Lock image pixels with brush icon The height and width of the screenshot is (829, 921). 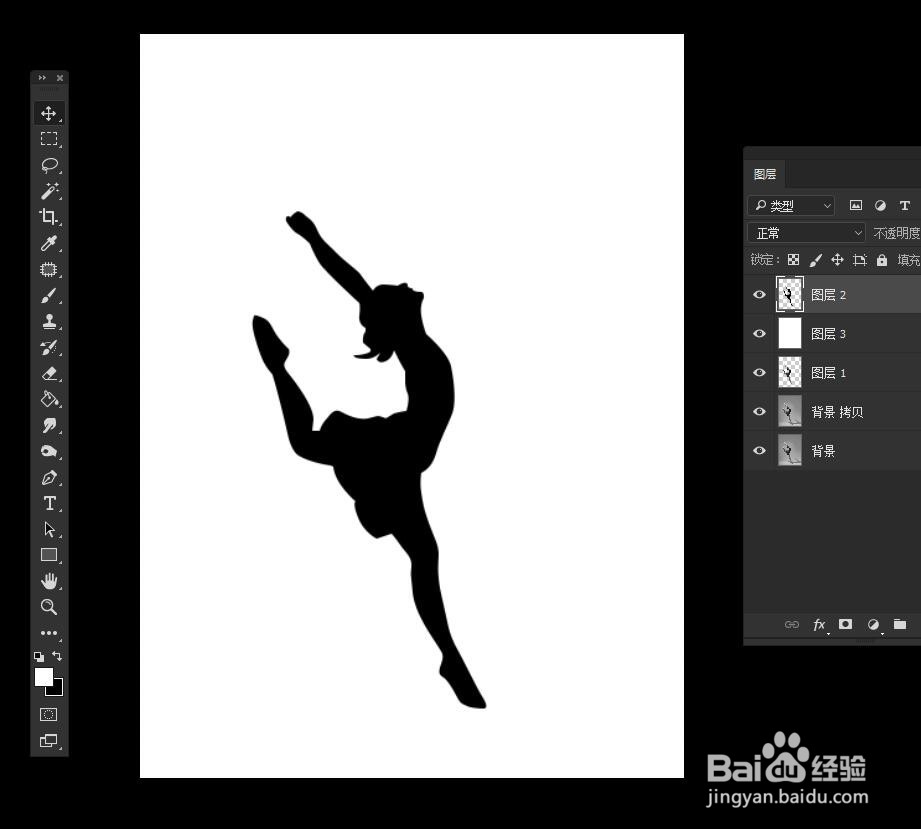coord(815,260)
